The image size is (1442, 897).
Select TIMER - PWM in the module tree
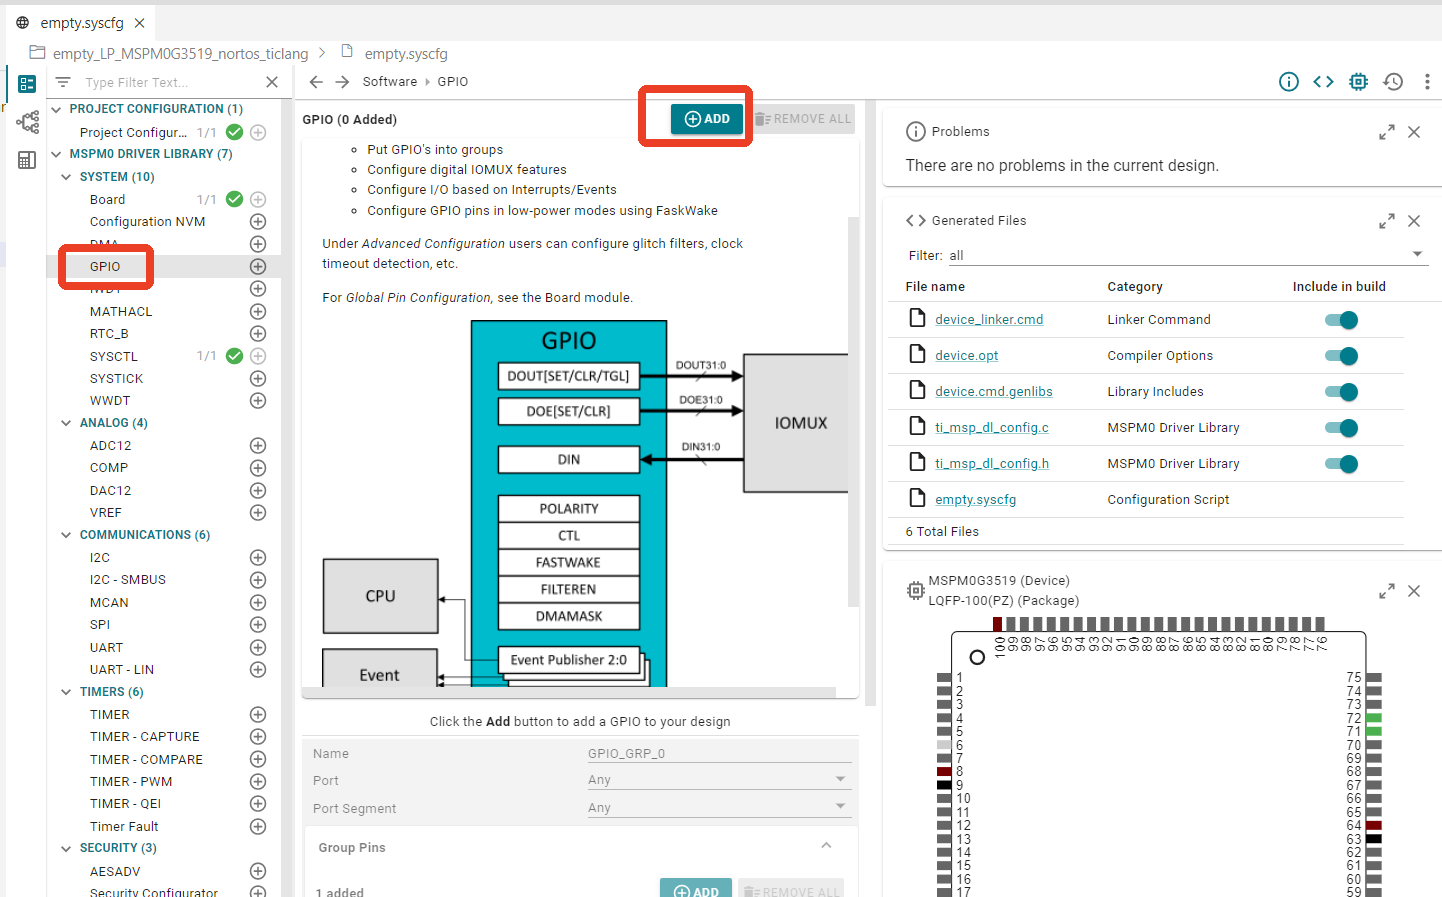pos(131,782)
